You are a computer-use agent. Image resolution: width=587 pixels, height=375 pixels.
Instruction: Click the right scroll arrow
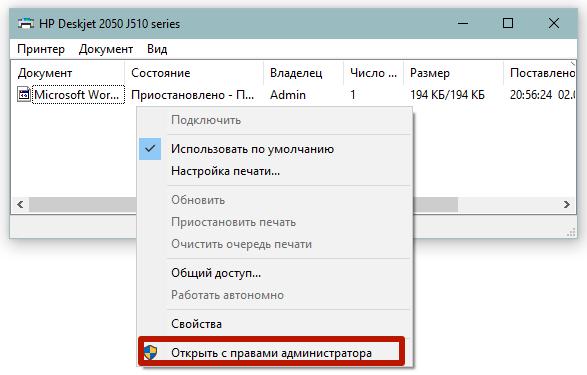tap(566, 204)
